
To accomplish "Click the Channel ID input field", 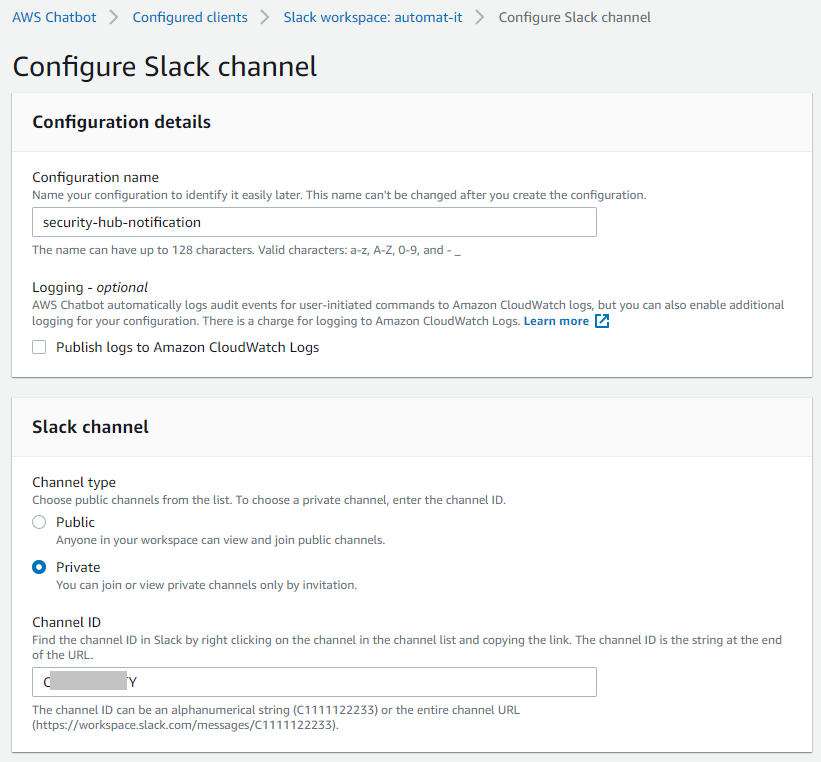I will coord(314,682).
